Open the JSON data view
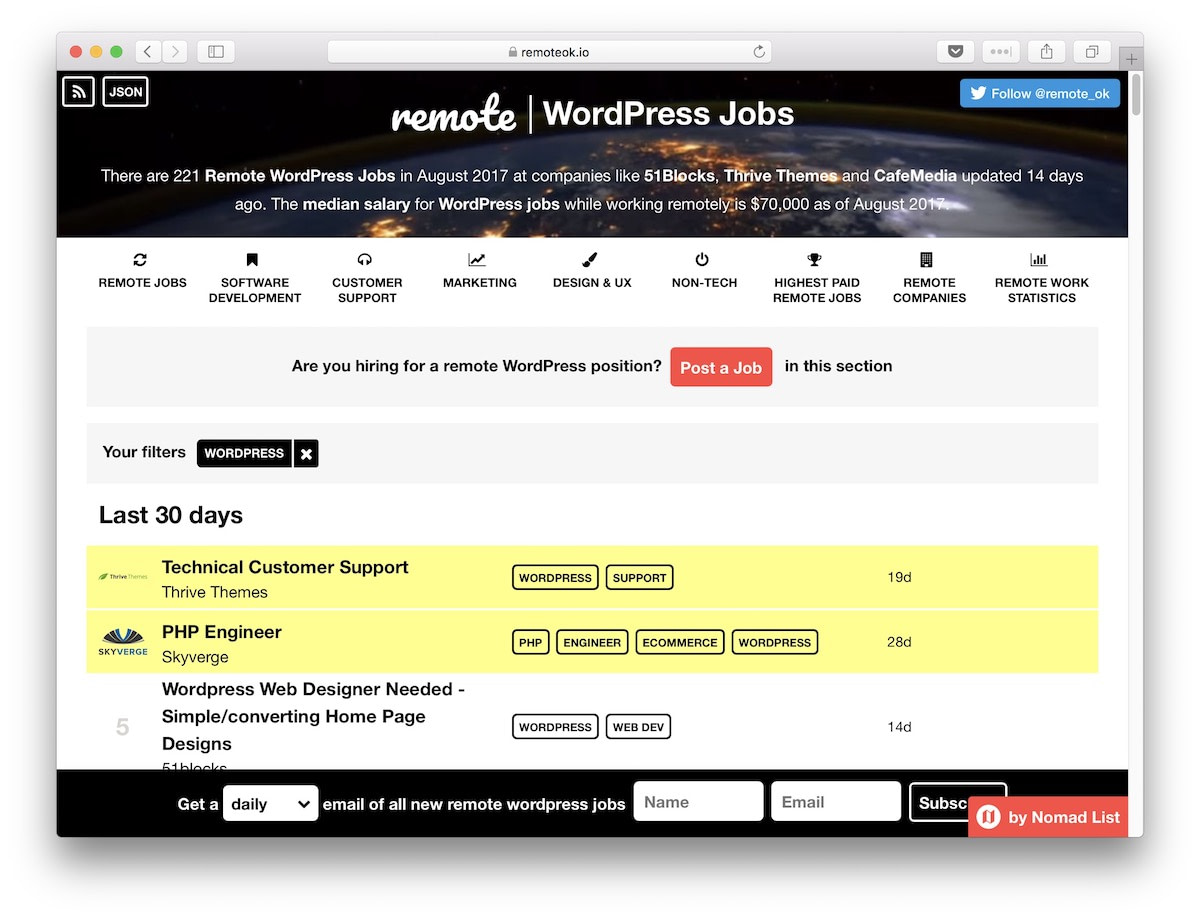Viewport: 1200px width, 918px height. click(125, 91)
